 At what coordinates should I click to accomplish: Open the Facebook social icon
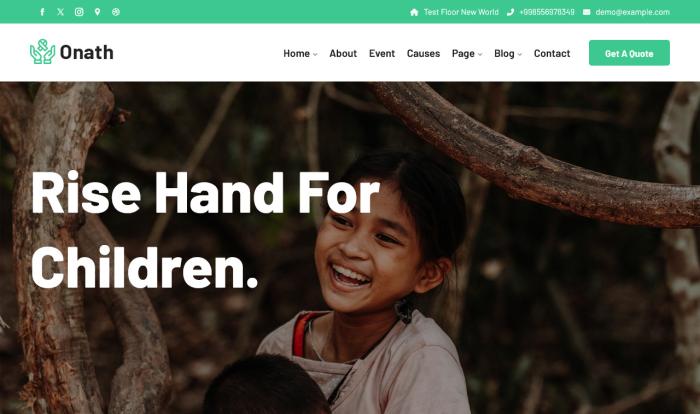pyautogui.click(x=42, y=12)
